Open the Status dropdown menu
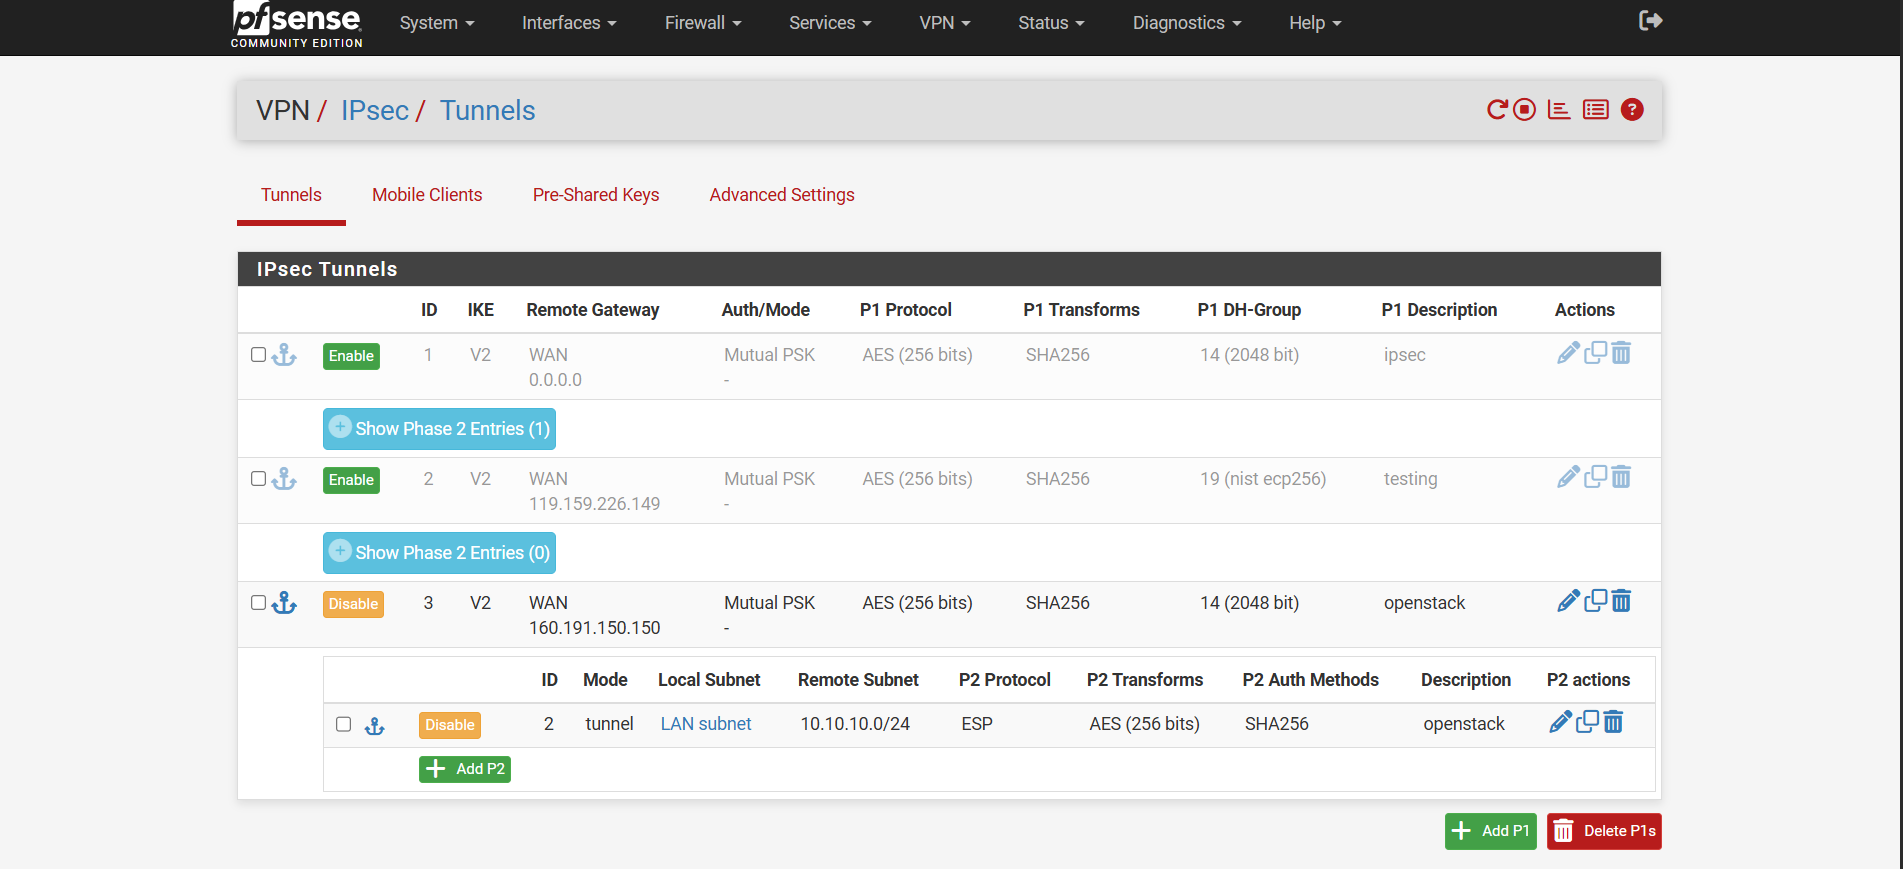 click(x=1051, y=23)
